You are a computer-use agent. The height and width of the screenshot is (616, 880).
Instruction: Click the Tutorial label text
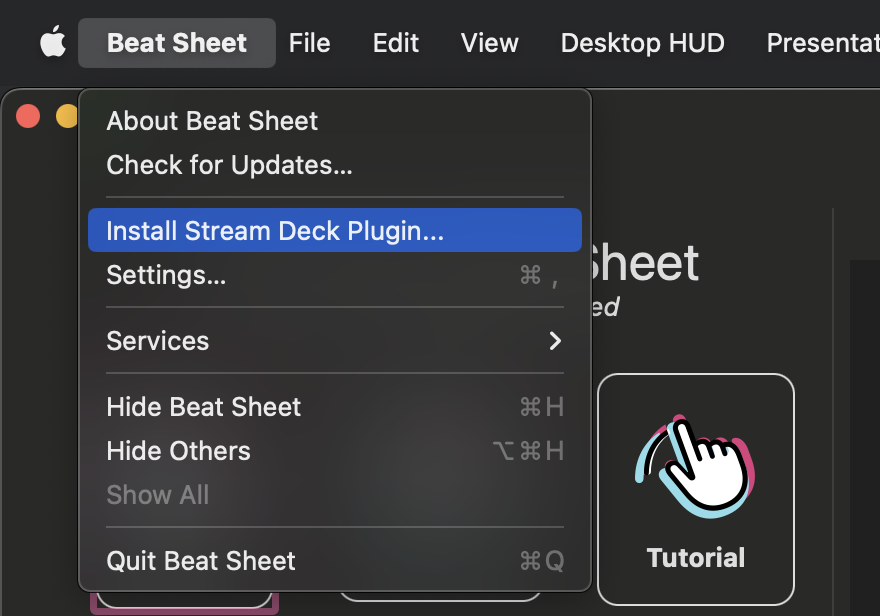[x=696, y=558]
